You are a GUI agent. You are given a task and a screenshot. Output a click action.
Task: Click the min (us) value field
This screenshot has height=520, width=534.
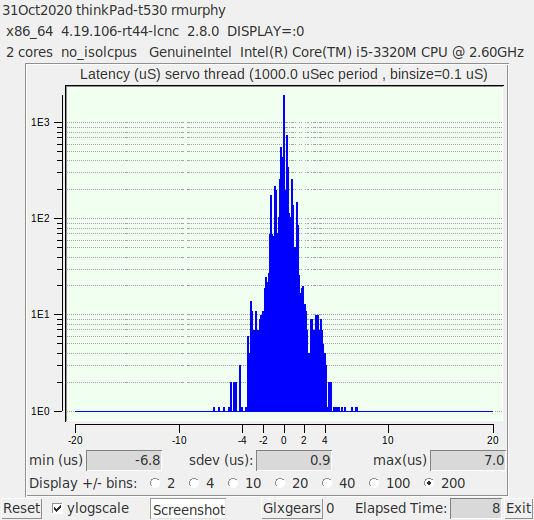pyautogui.click(x=124, y=460)
